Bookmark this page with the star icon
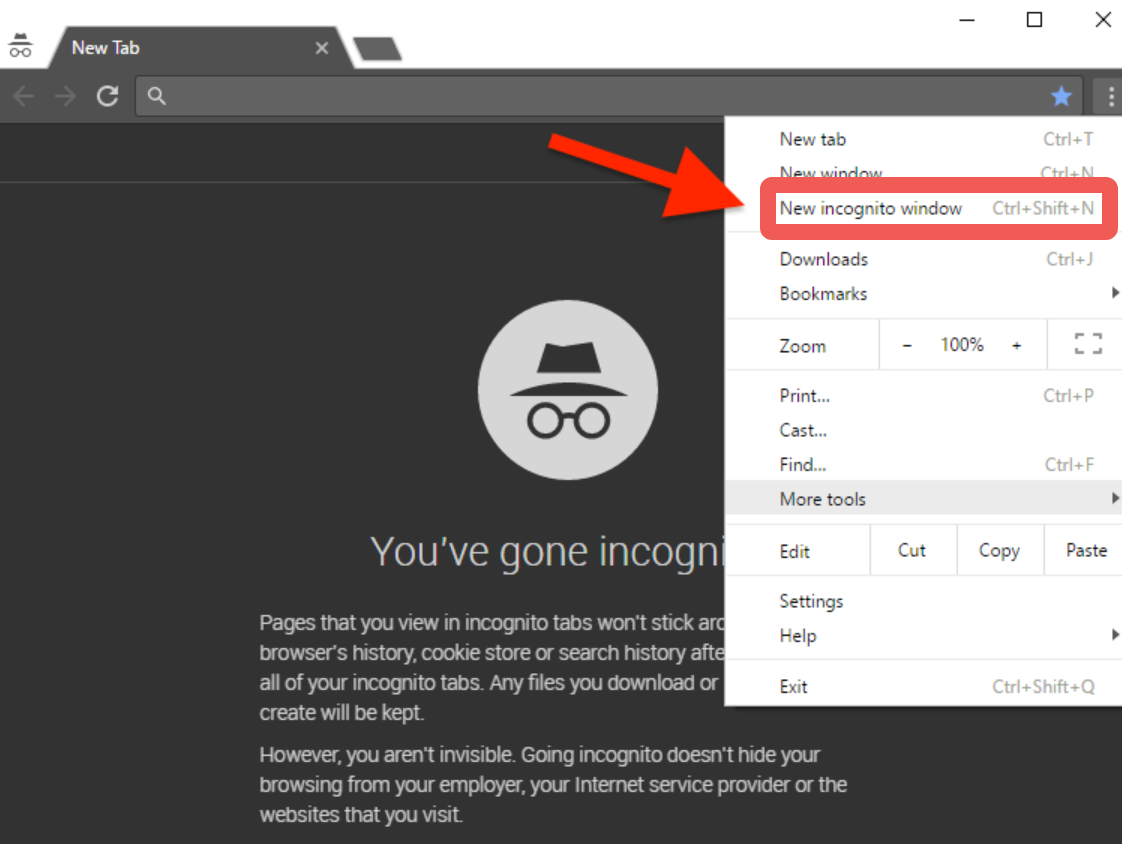This screenshot has width=1122, height=844. 1061,95
